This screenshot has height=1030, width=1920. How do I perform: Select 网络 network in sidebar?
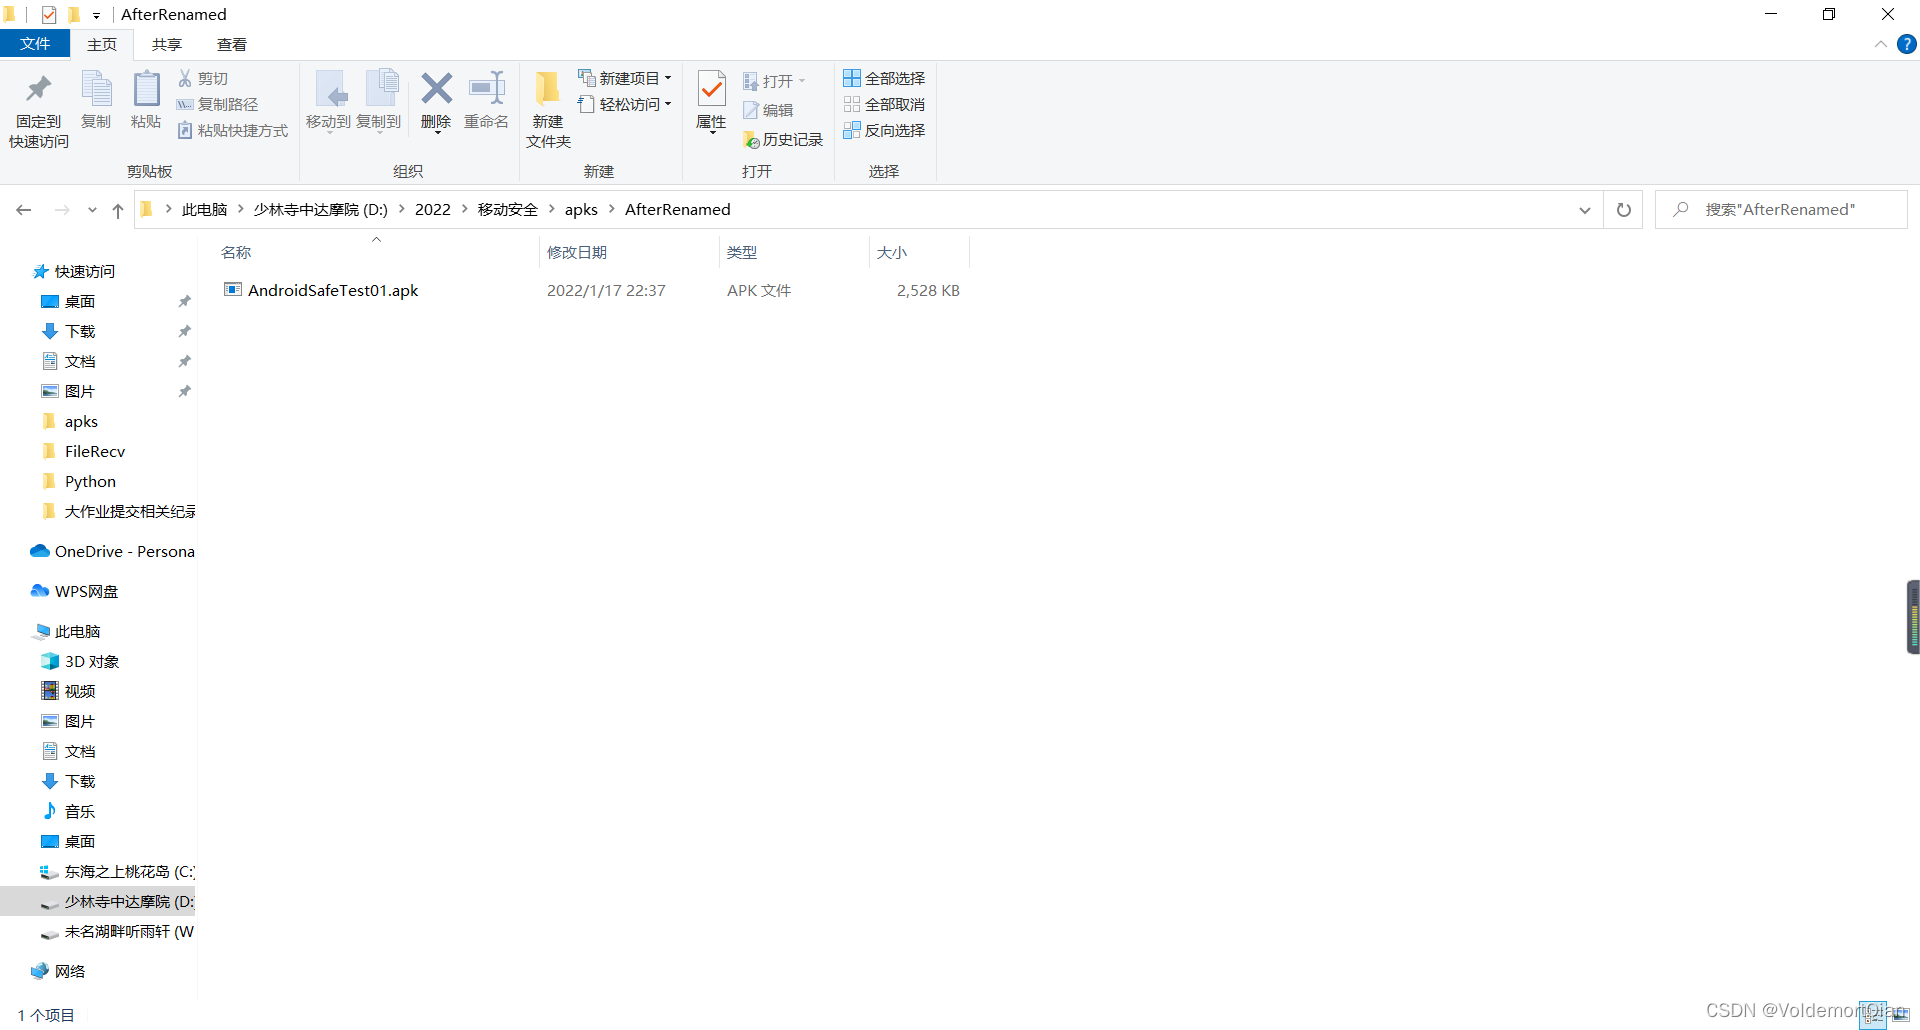coord(58,971)
